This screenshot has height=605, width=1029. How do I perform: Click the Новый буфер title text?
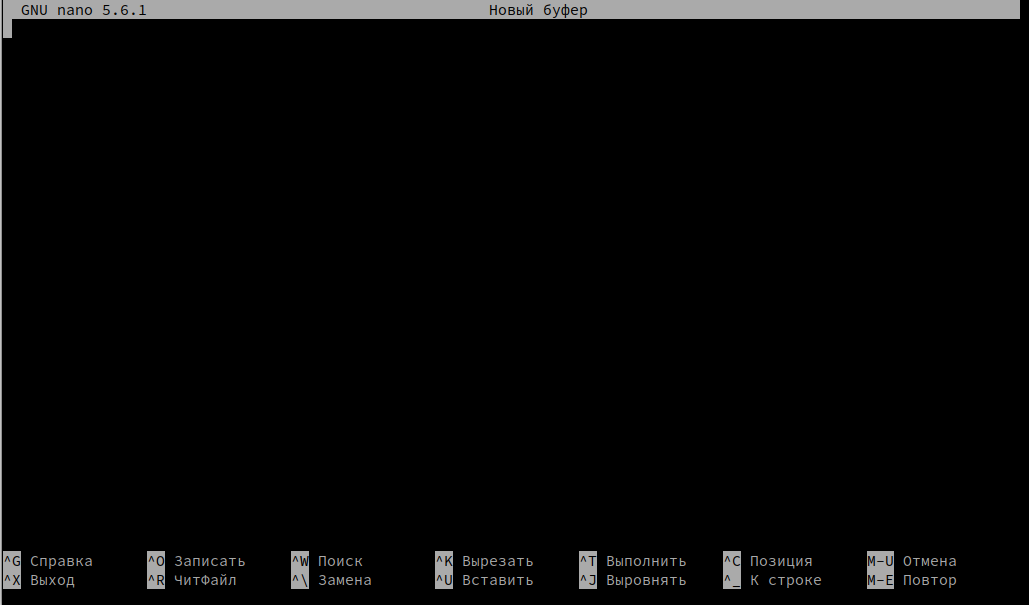pos(538,10)
